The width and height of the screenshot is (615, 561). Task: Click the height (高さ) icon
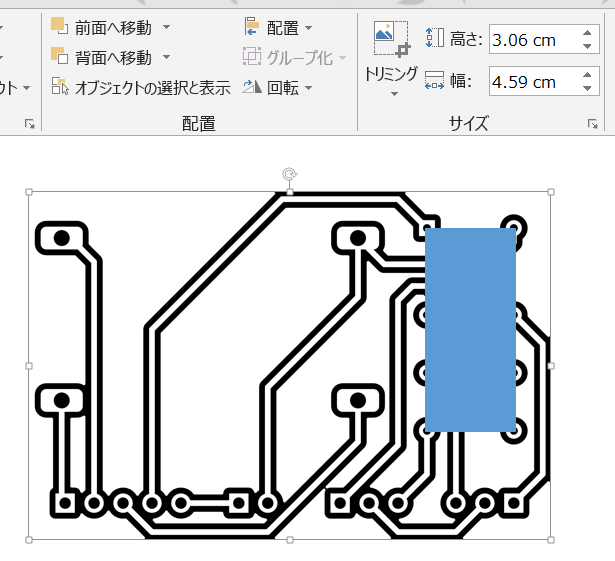[435, 38]
